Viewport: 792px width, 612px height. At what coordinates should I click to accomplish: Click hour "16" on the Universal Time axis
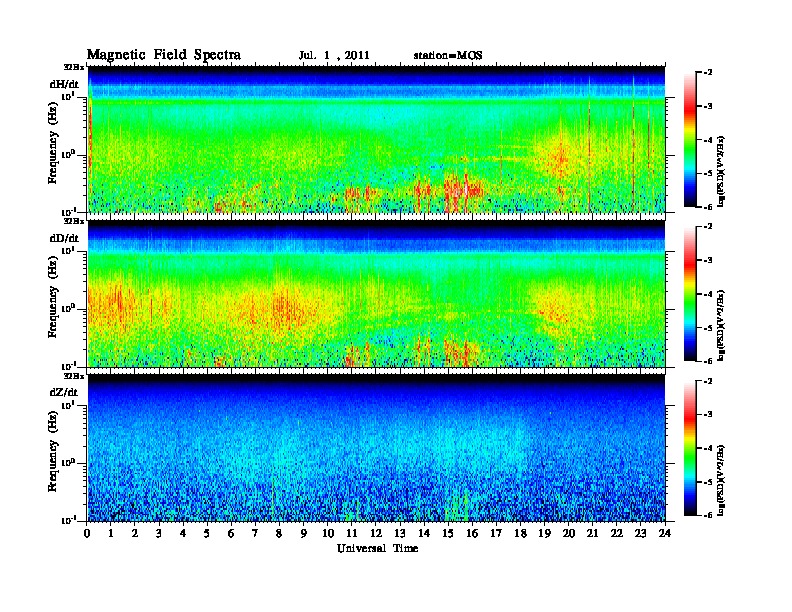[472, 533]
